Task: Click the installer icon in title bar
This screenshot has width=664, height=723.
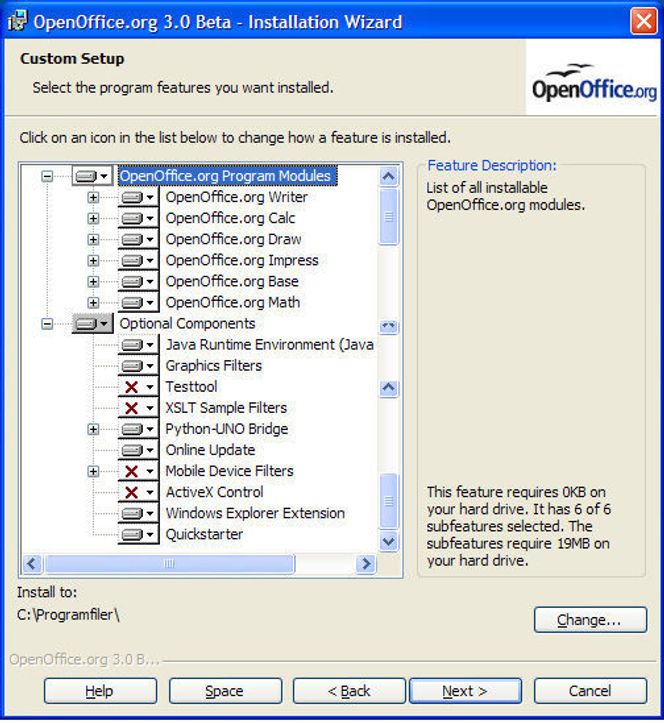Action: coord(18,21)
